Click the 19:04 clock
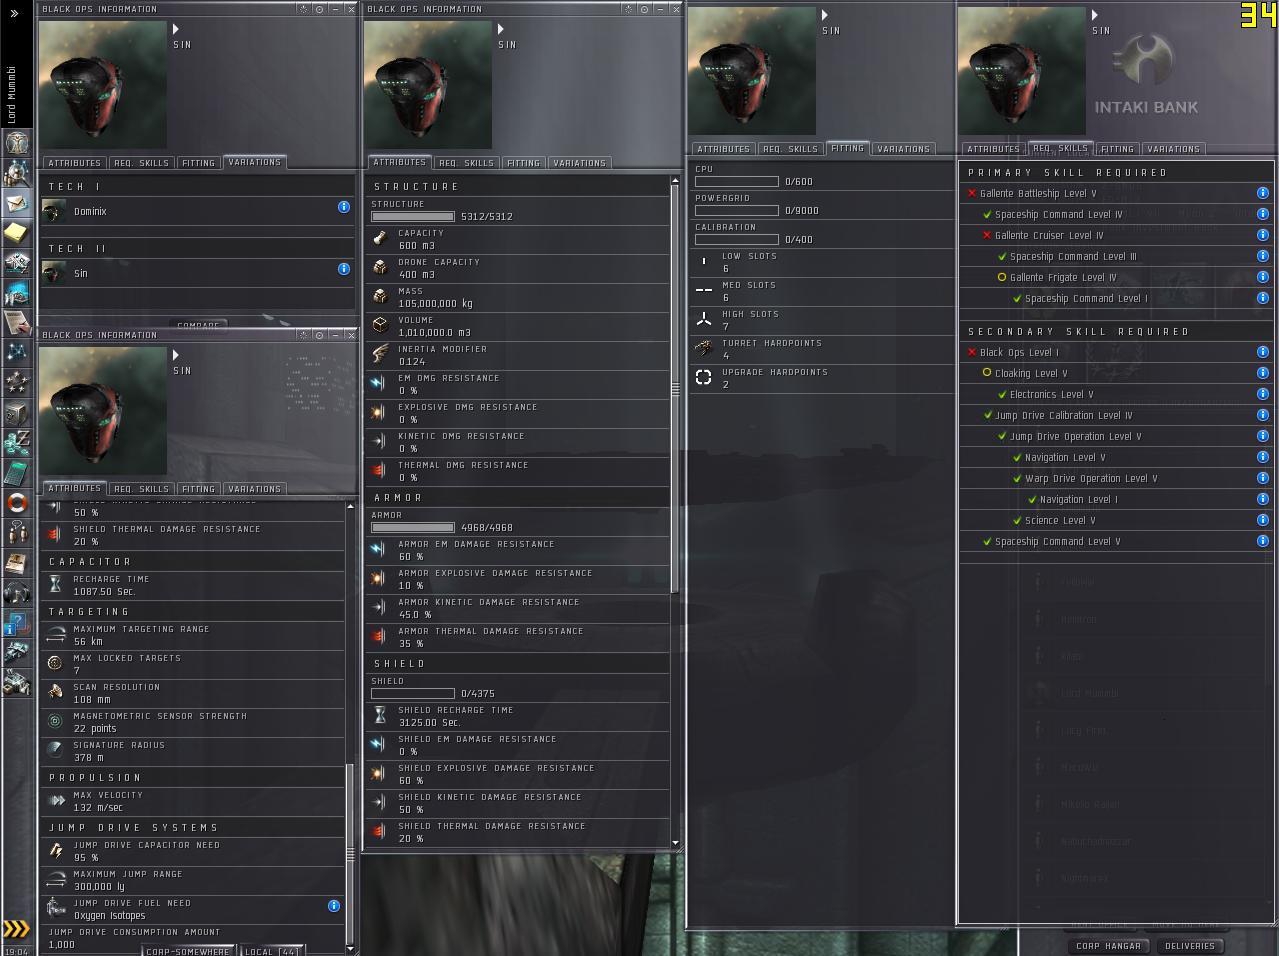This screenshot has height=956, width=1279. click(x=16, y=951)
